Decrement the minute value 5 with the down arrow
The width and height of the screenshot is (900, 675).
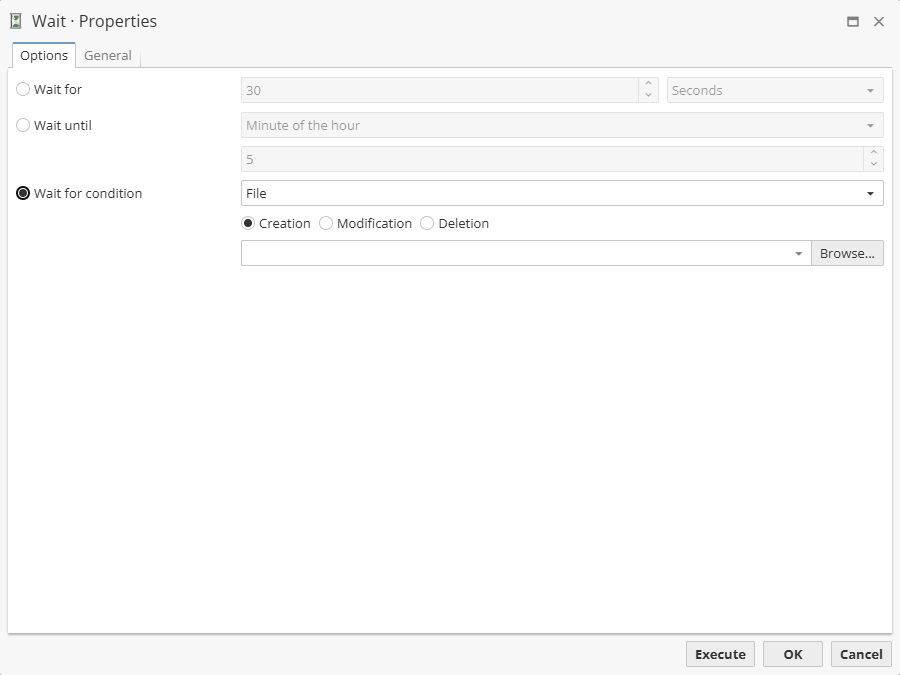872,163
